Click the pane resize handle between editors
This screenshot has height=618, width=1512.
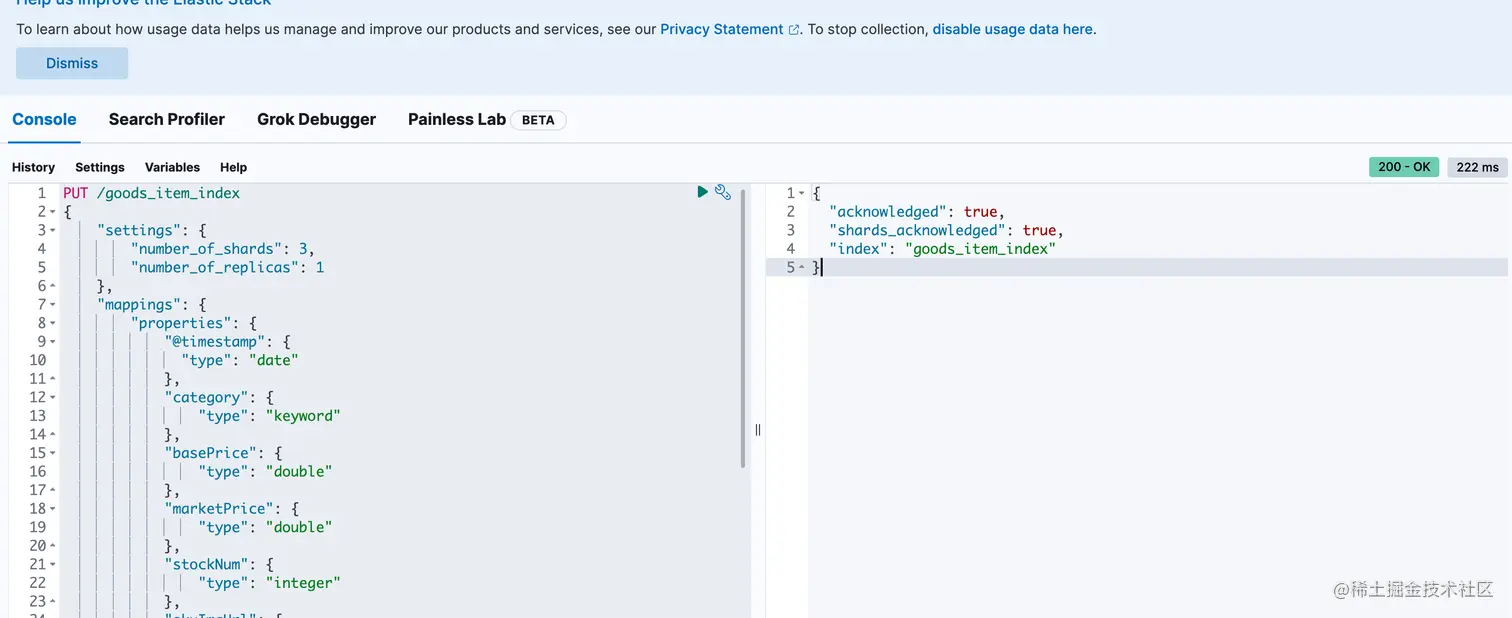tap(758, 430)
